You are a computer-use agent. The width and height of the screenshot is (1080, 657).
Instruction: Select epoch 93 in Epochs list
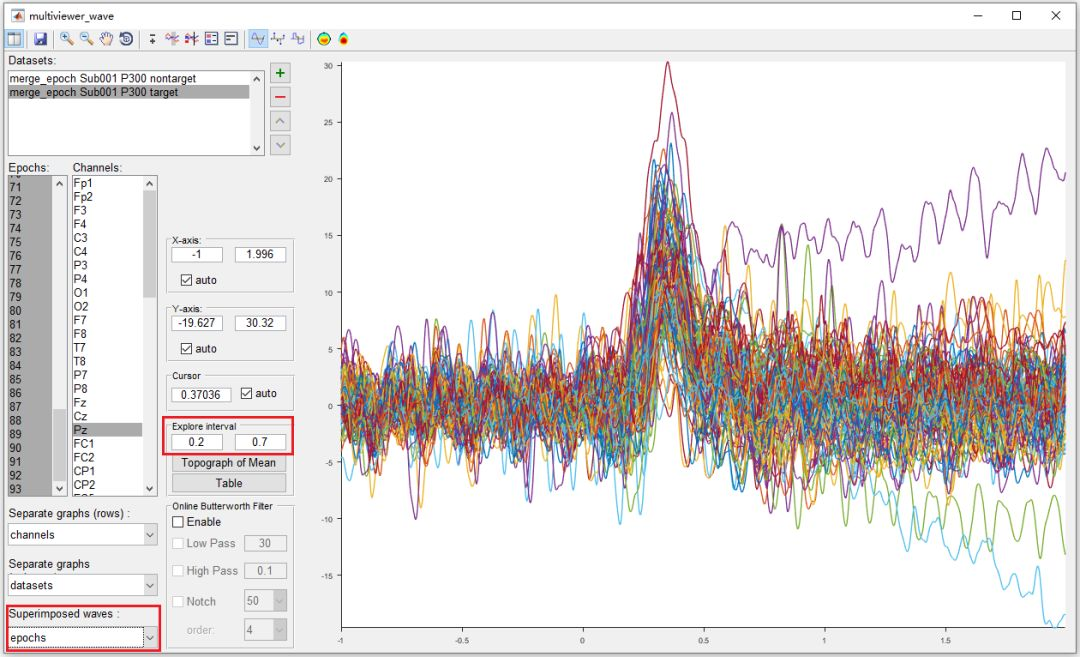click(x=30, y=489)
